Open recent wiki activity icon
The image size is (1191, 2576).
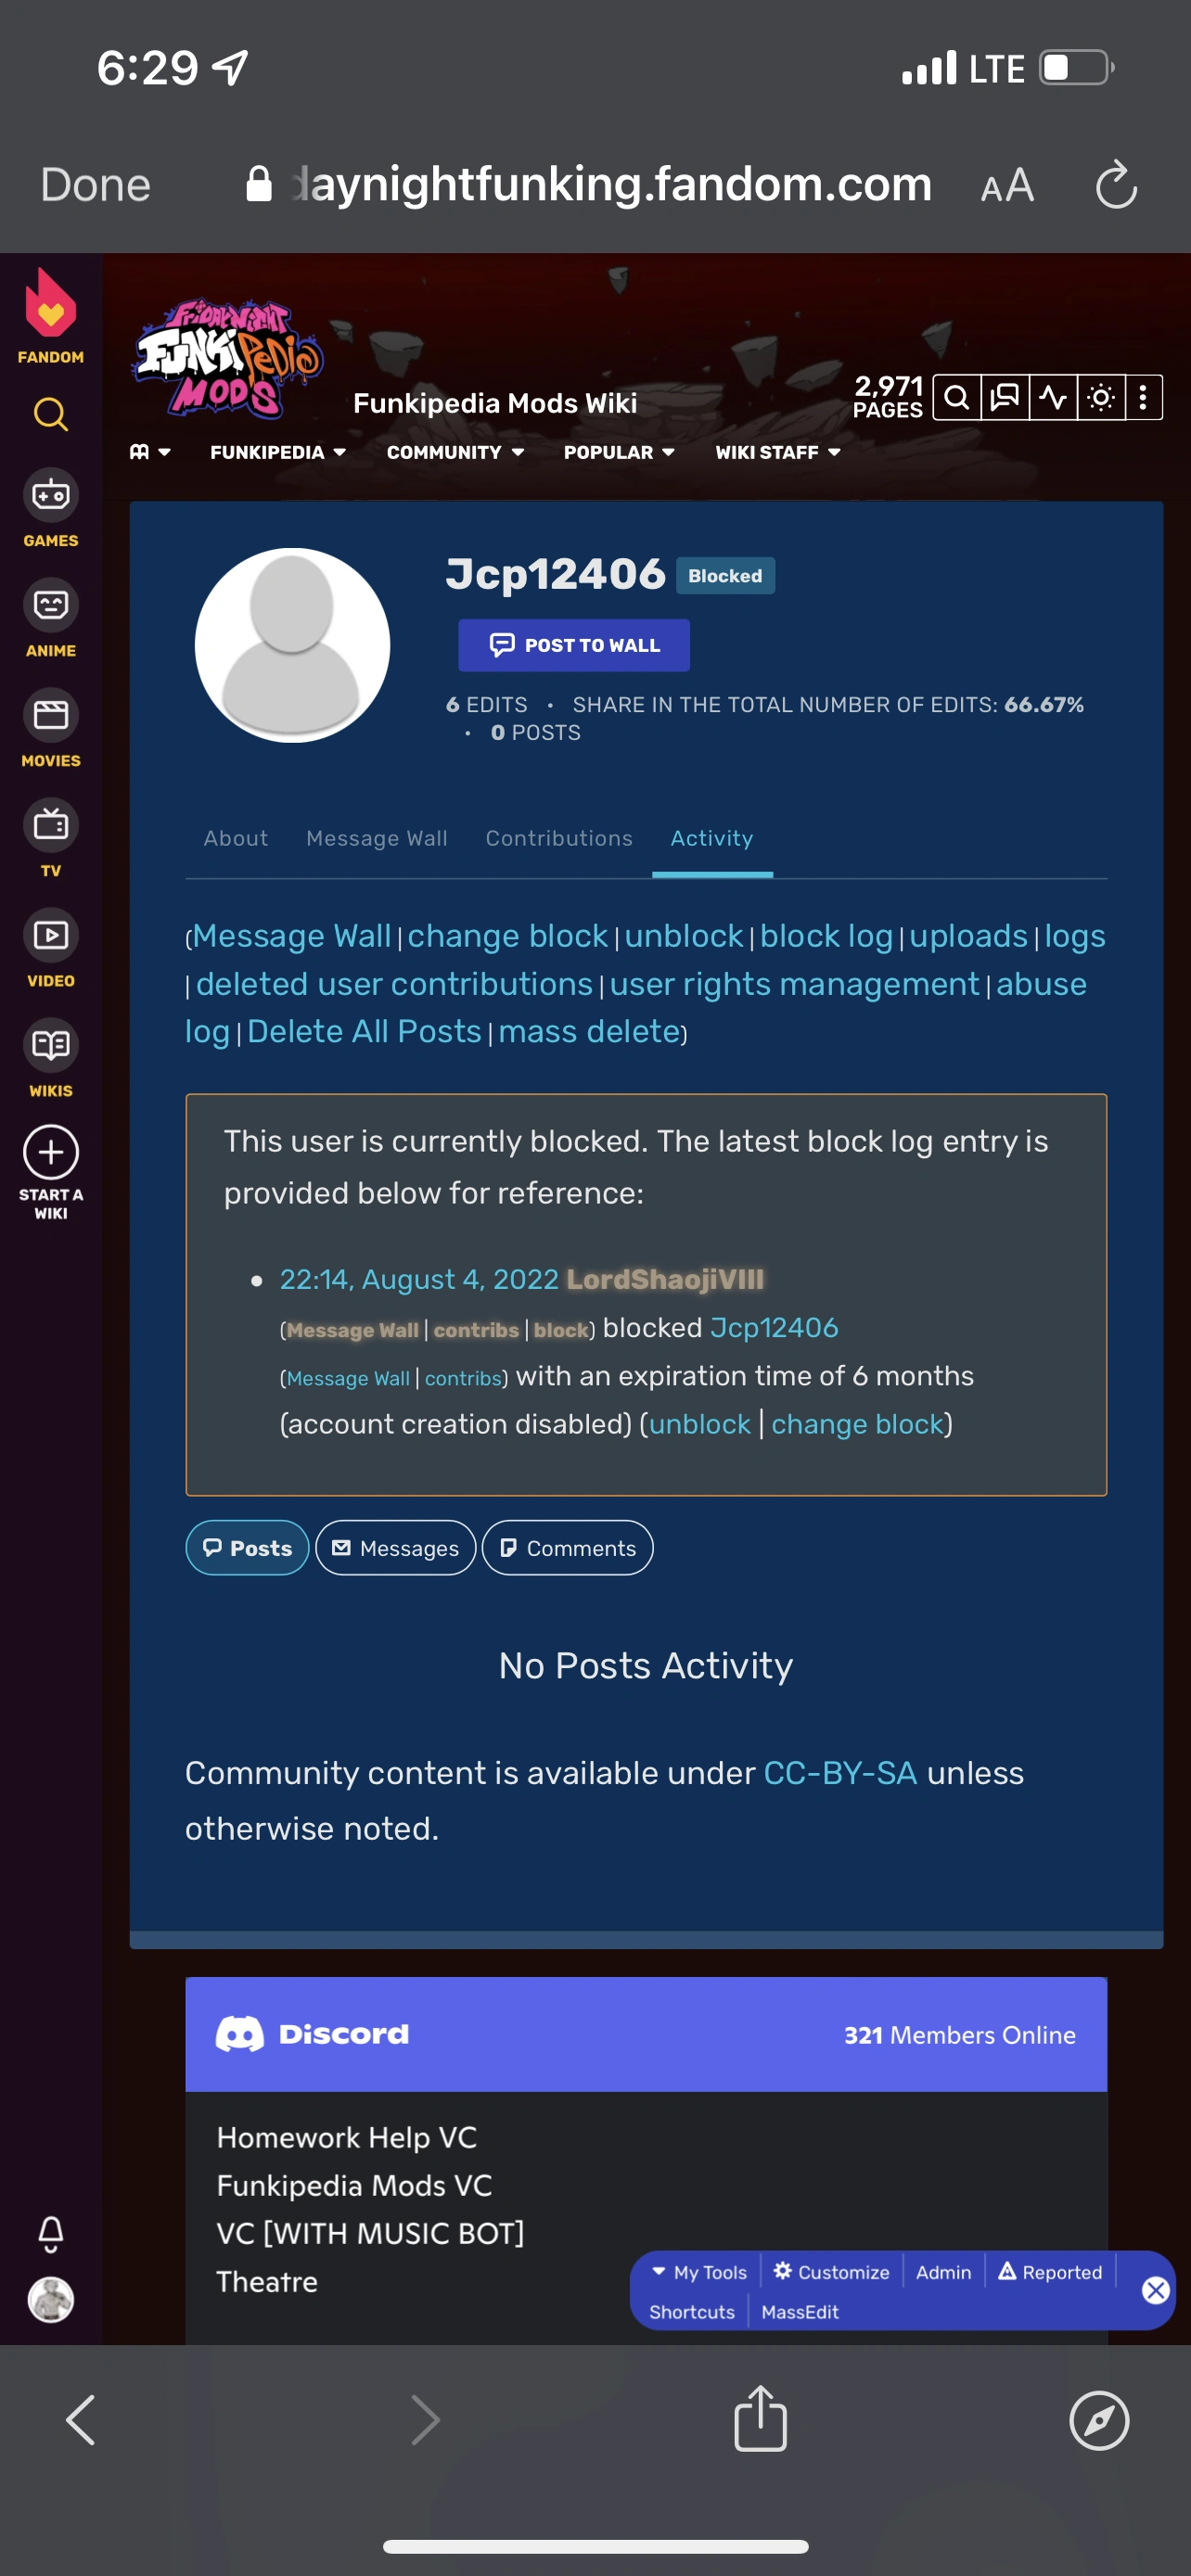[1053, 398]
